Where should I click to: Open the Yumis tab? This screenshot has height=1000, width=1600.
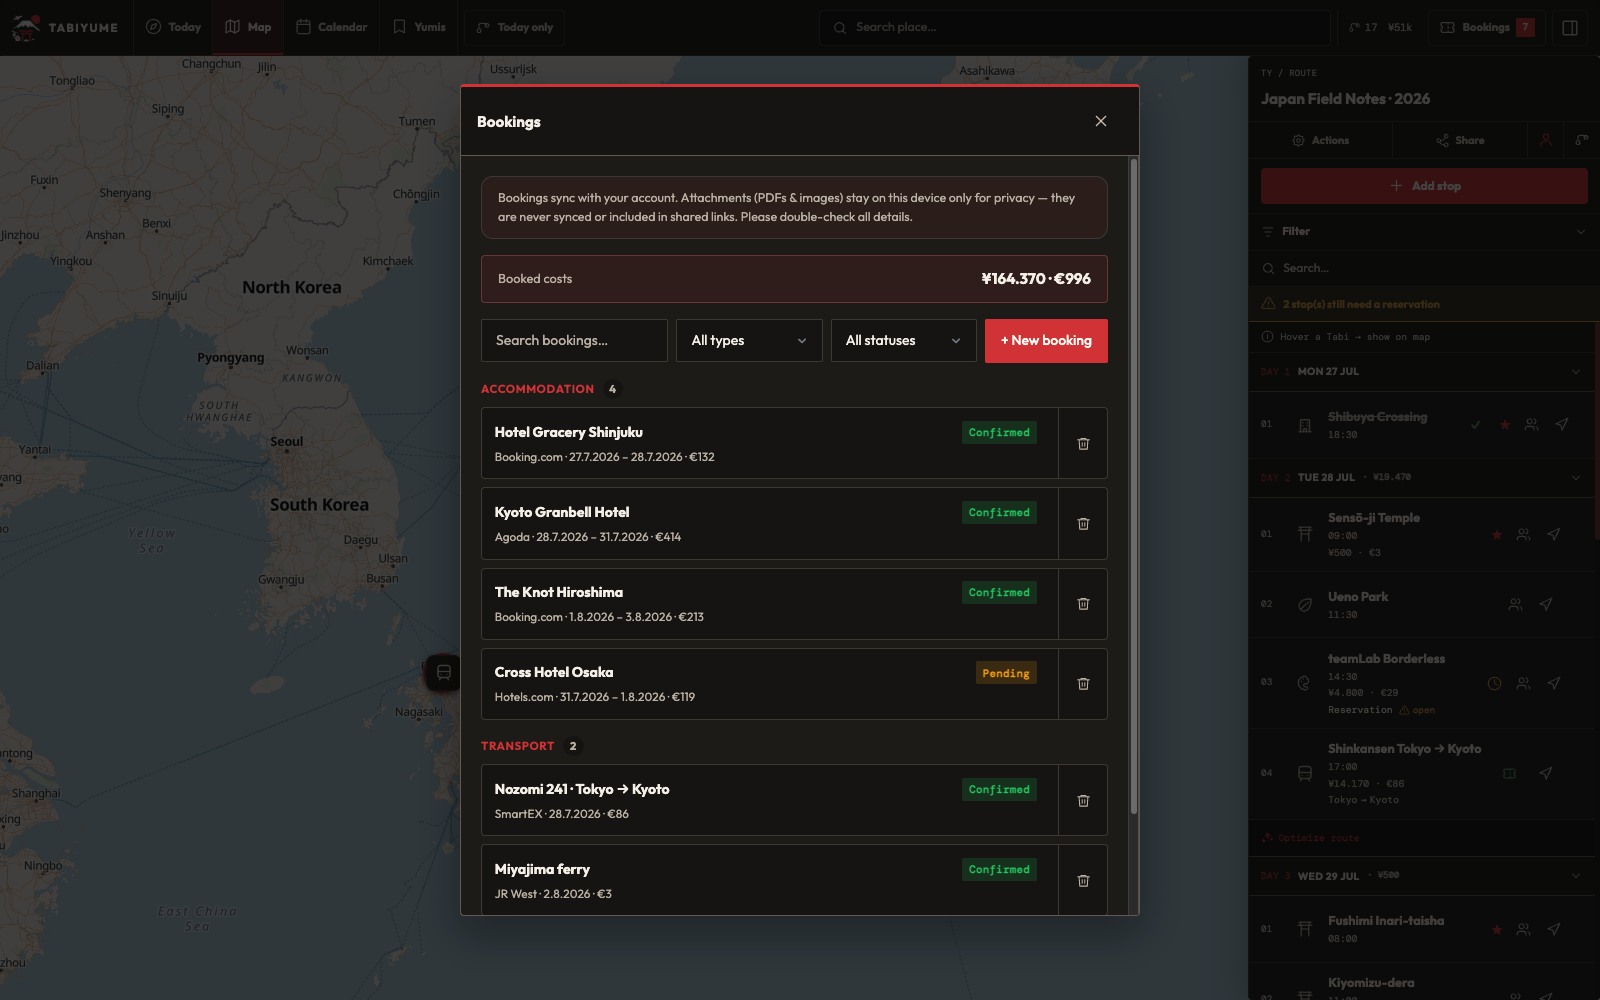[419, 27]
